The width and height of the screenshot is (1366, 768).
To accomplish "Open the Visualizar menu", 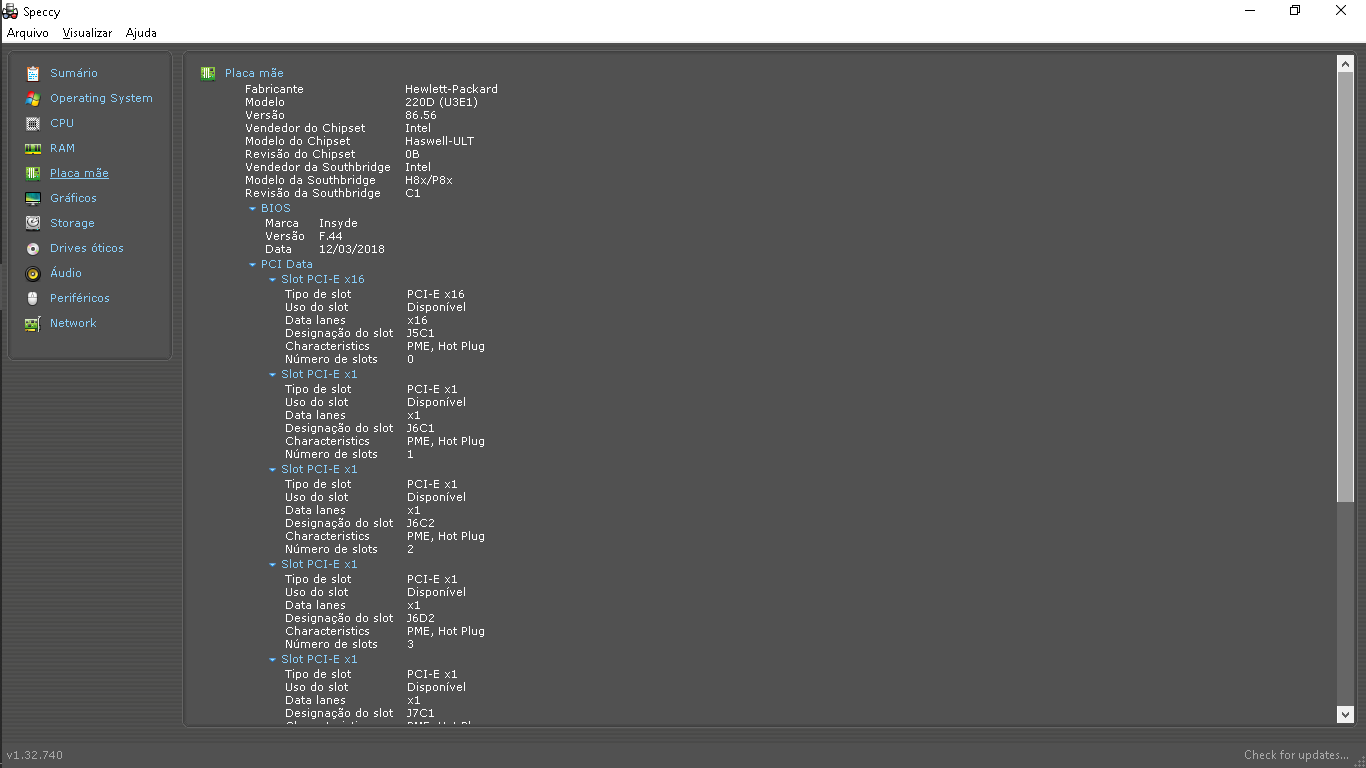I will [87, 33].
